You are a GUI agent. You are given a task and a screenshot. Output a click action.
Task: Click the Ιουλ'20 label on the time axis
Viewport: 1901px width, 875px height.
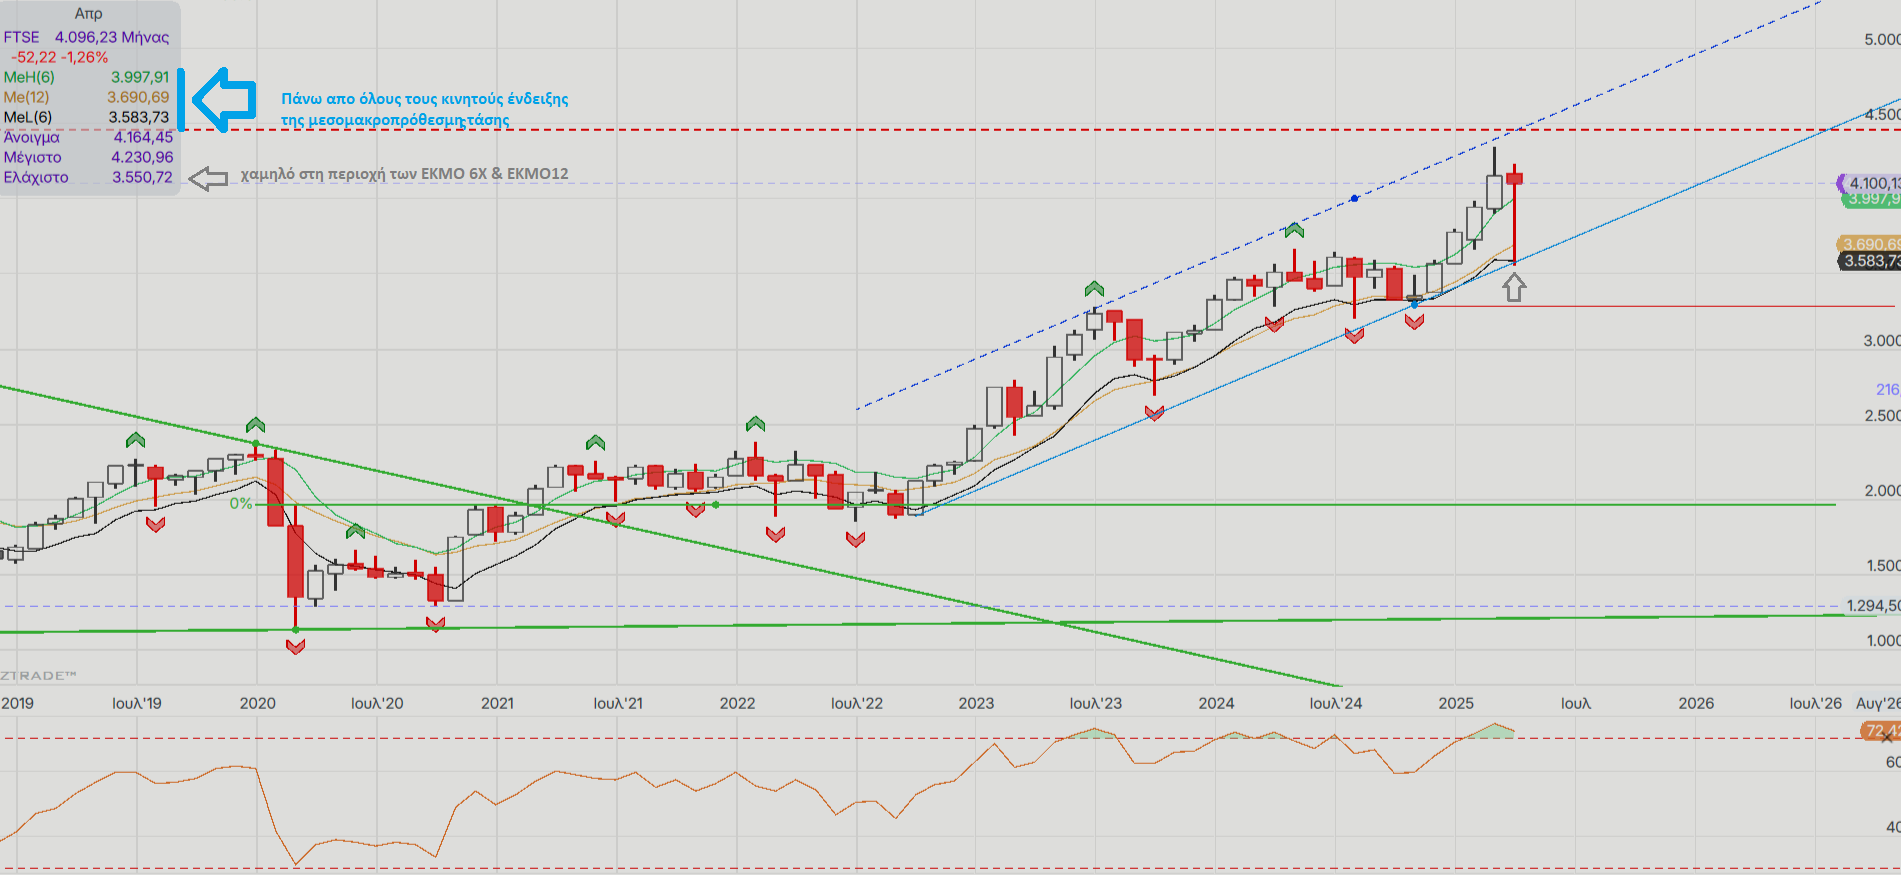(x=377, y=703)
